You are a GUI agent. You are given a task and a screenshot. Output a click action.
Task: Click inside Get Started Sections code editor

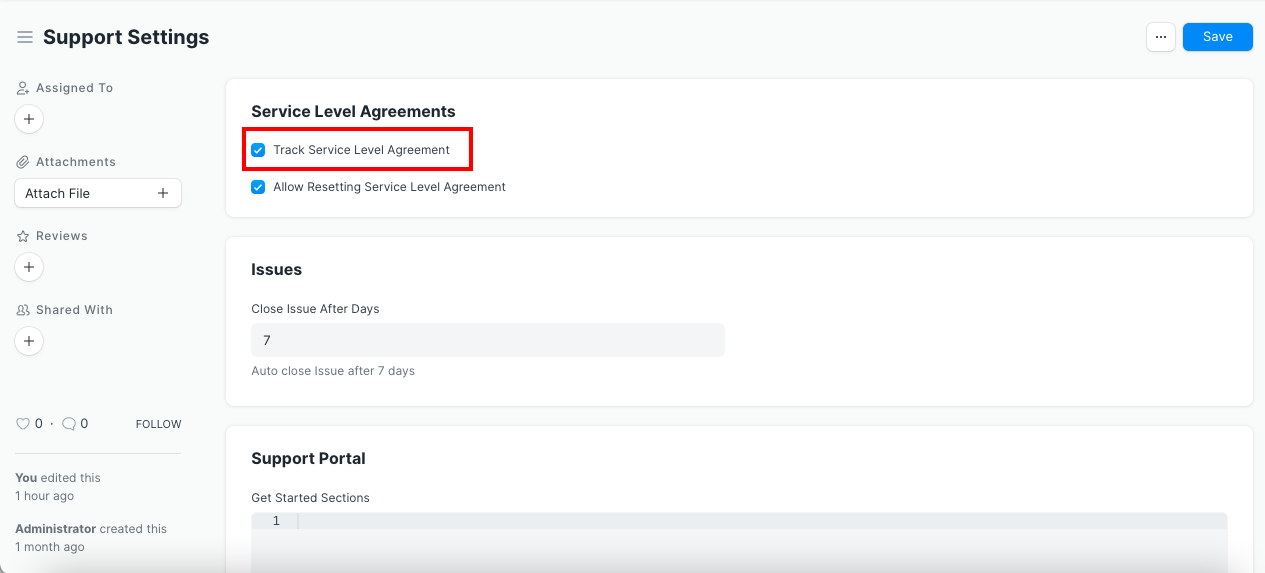(x=760, y=540)
